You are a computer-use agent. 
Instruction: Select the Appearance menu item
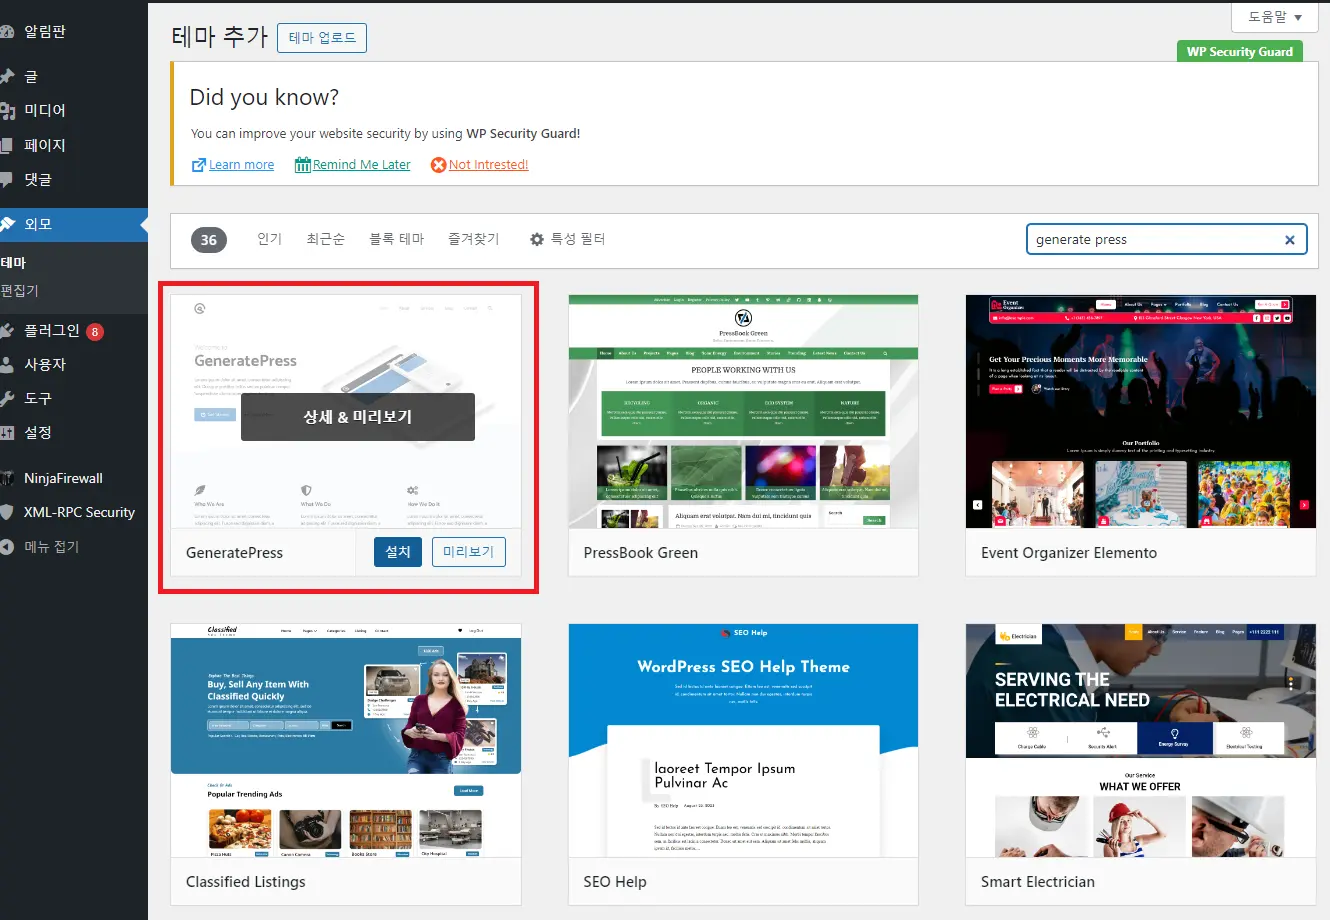[x=74, y=224]
